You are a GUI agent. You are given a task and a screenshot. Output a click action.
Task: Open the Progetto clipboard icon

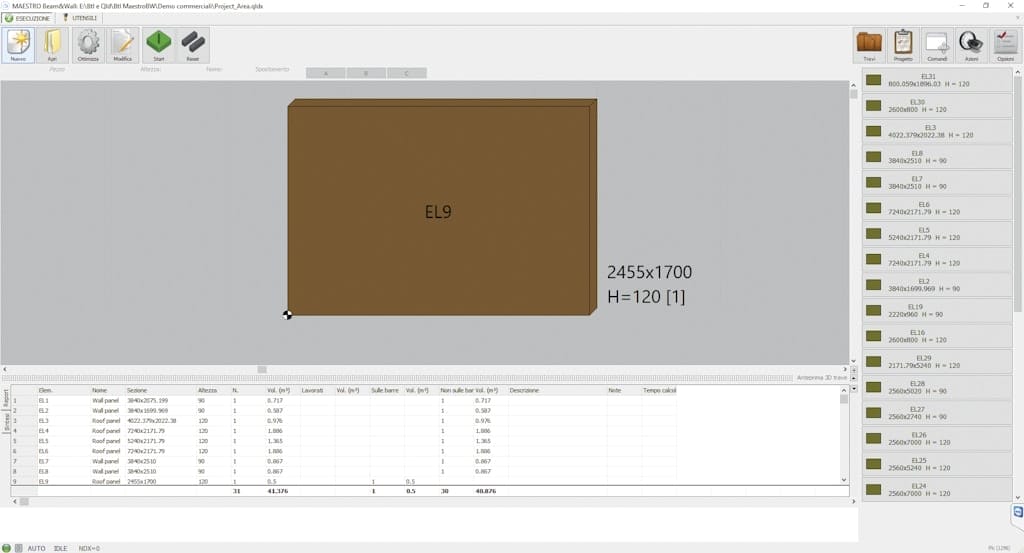pos(903,45)
